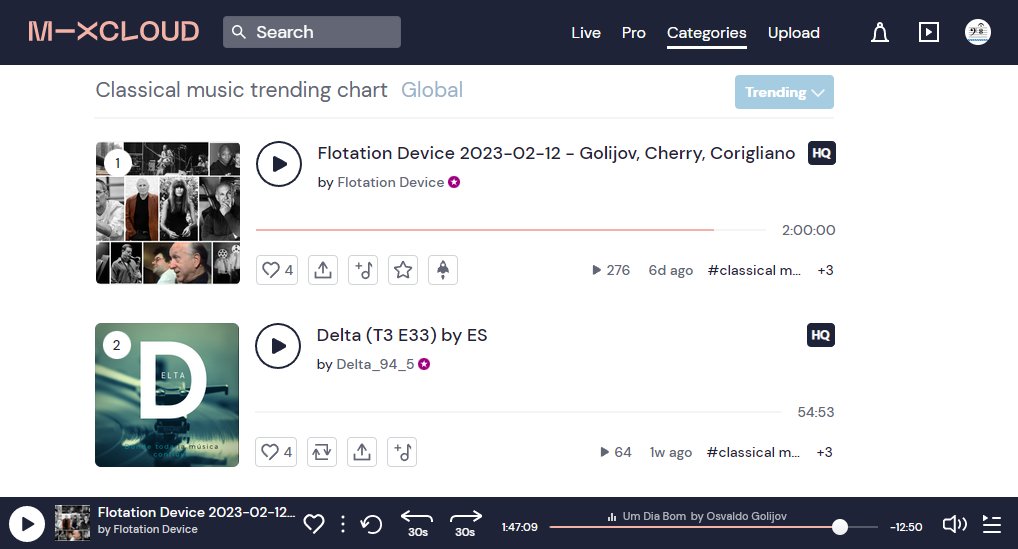Skip back 30 seconds

click(x=417, y=524)
